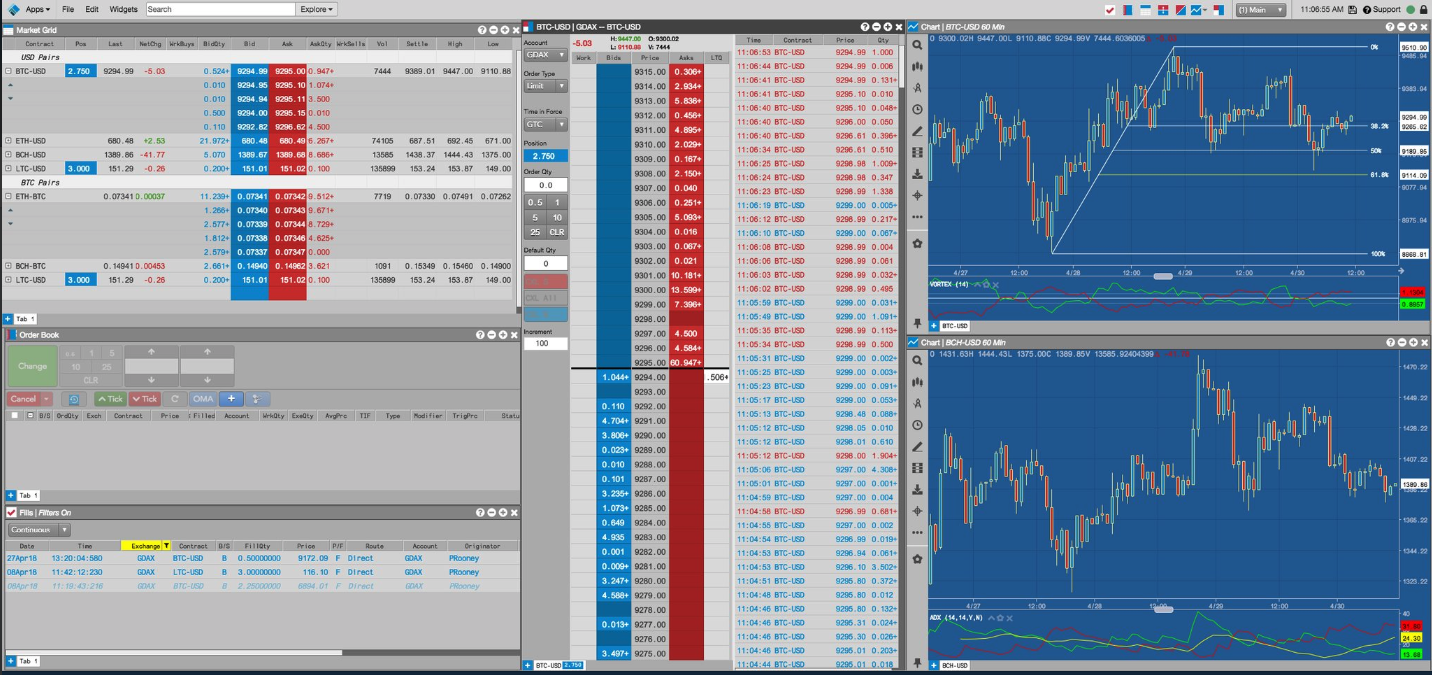Click the save-workspace disk icon in top bar
The height and width of the screenshot is (675, 1432).
tap(1354, 9)
